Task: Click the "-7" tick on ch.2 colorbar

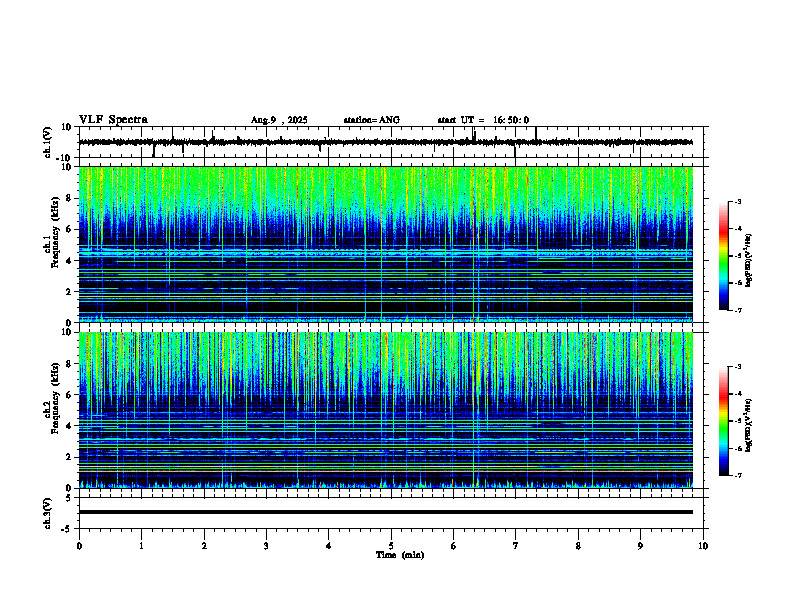Action: tap(737, 475)
